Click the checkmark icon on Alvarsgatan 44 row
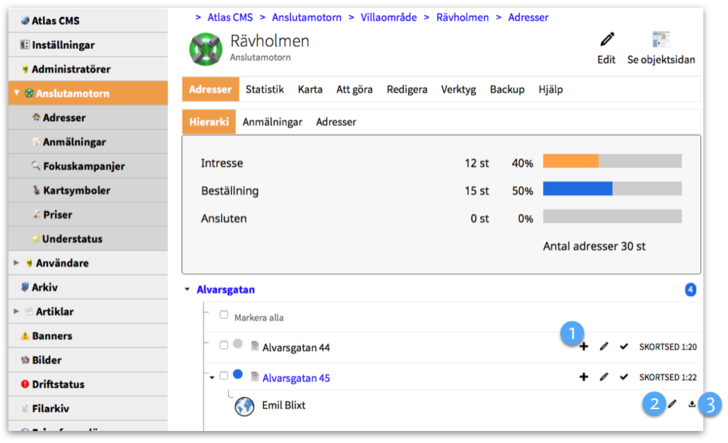This screenshot has width=728, height=443. click(624, 347)
